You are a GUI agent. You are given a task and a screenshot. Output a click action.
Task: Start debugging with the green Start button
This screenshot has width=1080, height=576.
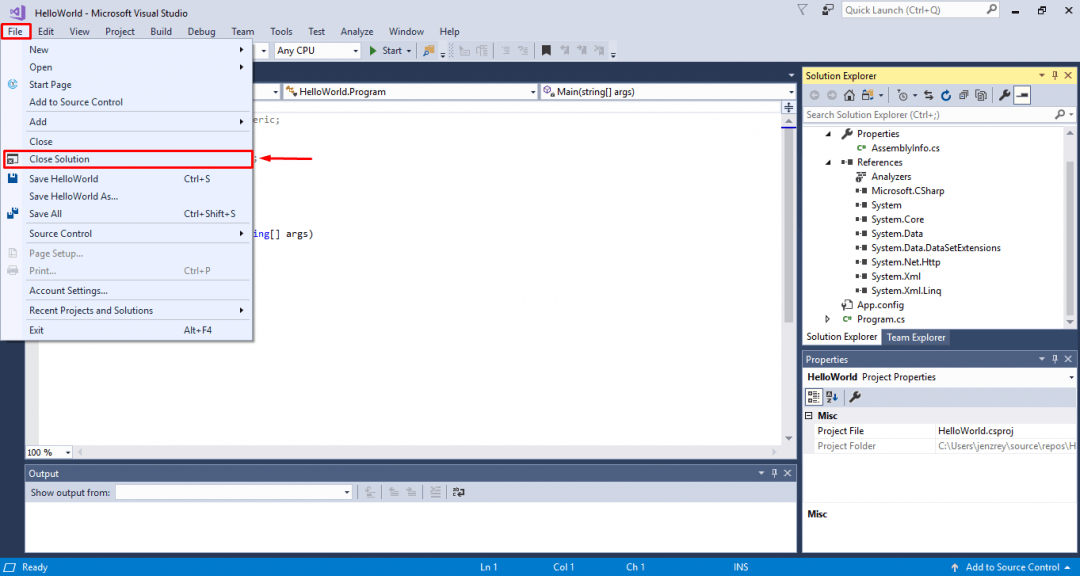click(388, 50)
